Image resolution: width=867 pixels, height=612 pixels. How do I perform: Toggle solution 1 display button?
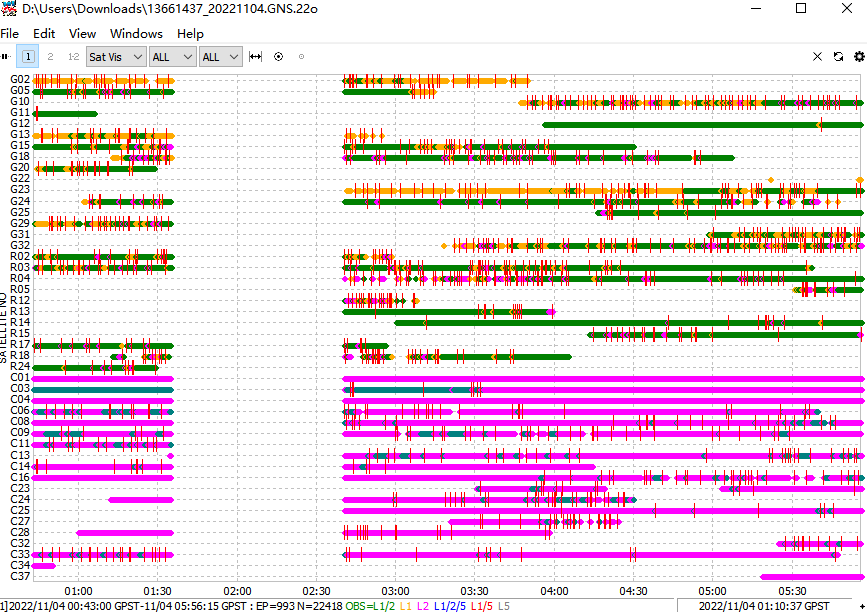click(x=28, y=57)
